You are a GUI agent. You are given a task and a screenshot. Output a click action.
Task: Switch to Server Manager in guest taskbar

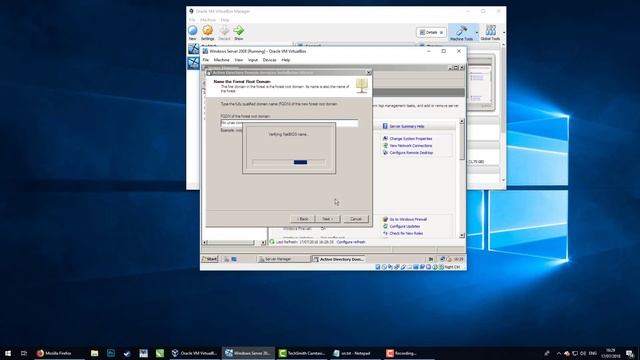283,259
